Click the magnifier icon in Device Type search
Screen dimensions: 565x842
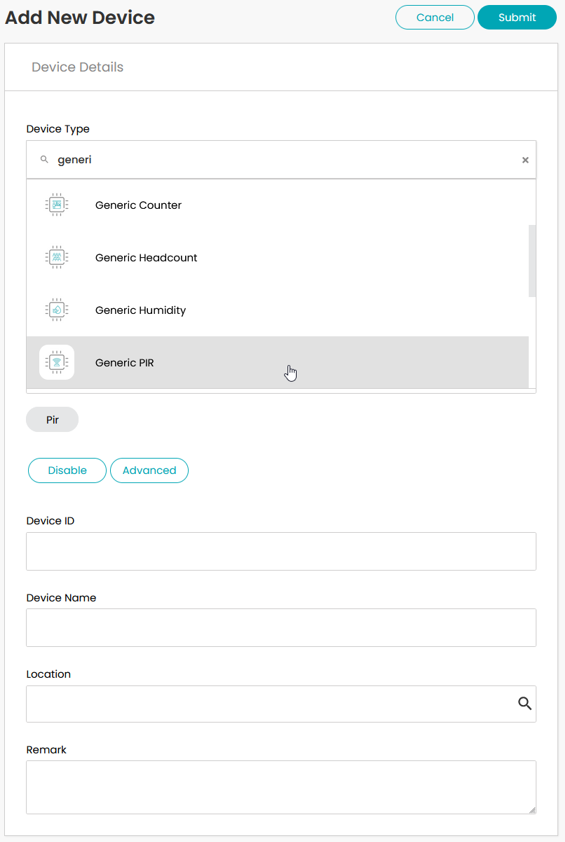pos(45,159)
